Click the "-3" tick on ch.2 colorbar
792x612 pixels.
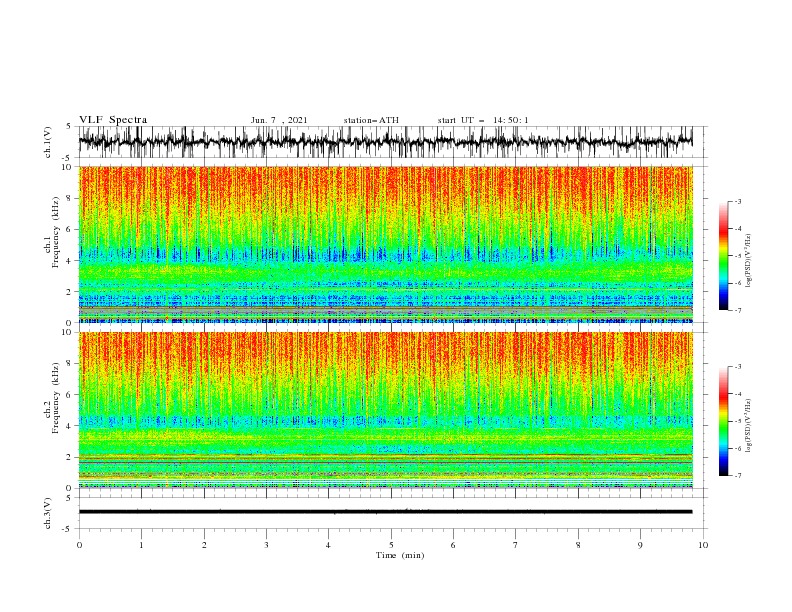click(738, 367)
